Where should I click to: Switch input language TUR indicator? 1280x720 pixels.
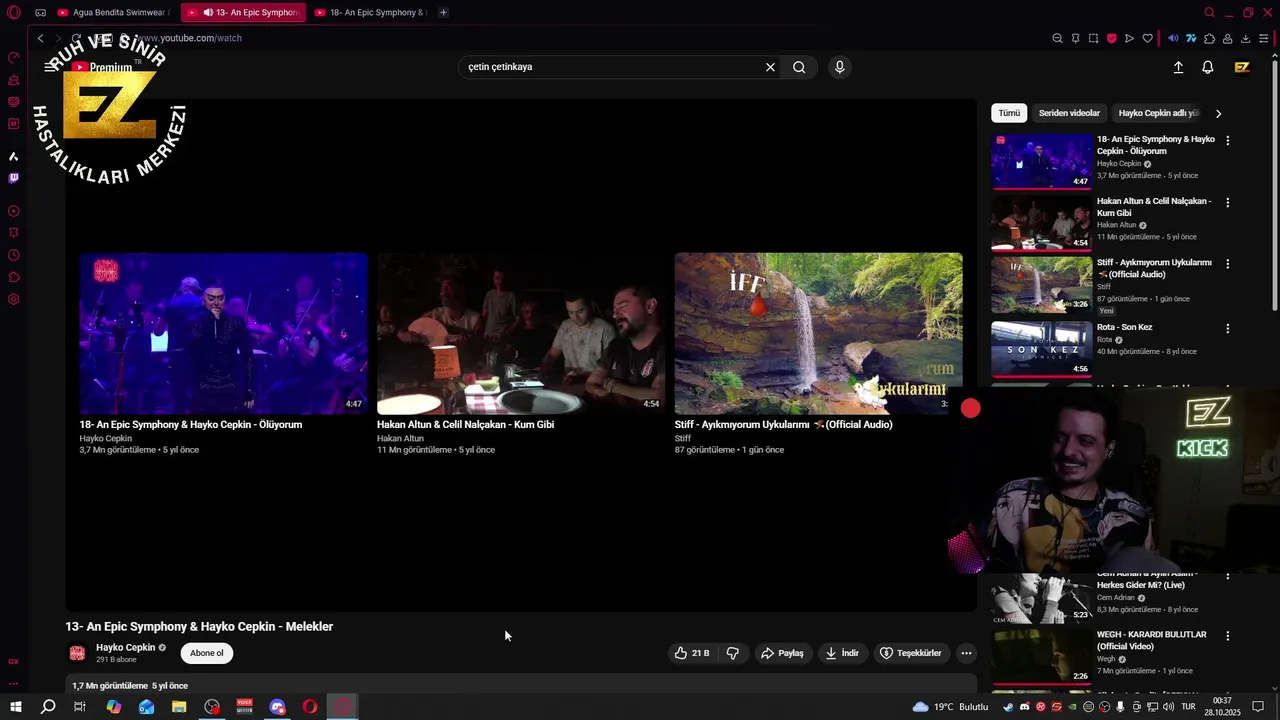tap(1188, 707)
